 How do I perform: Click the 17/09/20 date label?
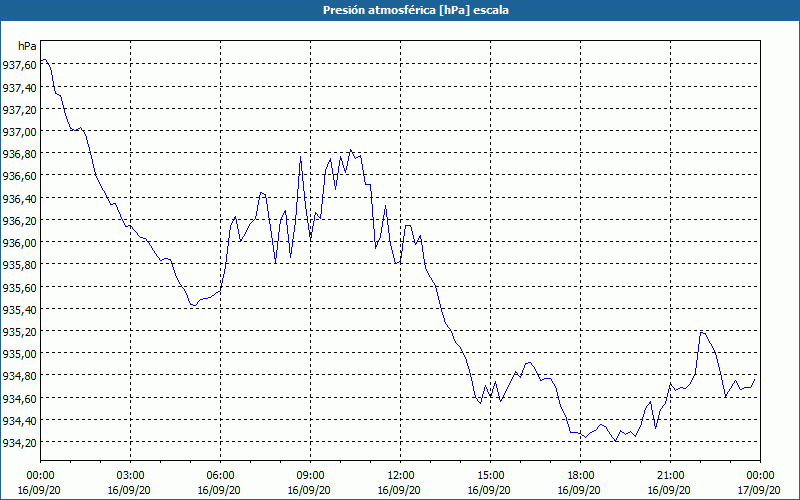point(760,490)
